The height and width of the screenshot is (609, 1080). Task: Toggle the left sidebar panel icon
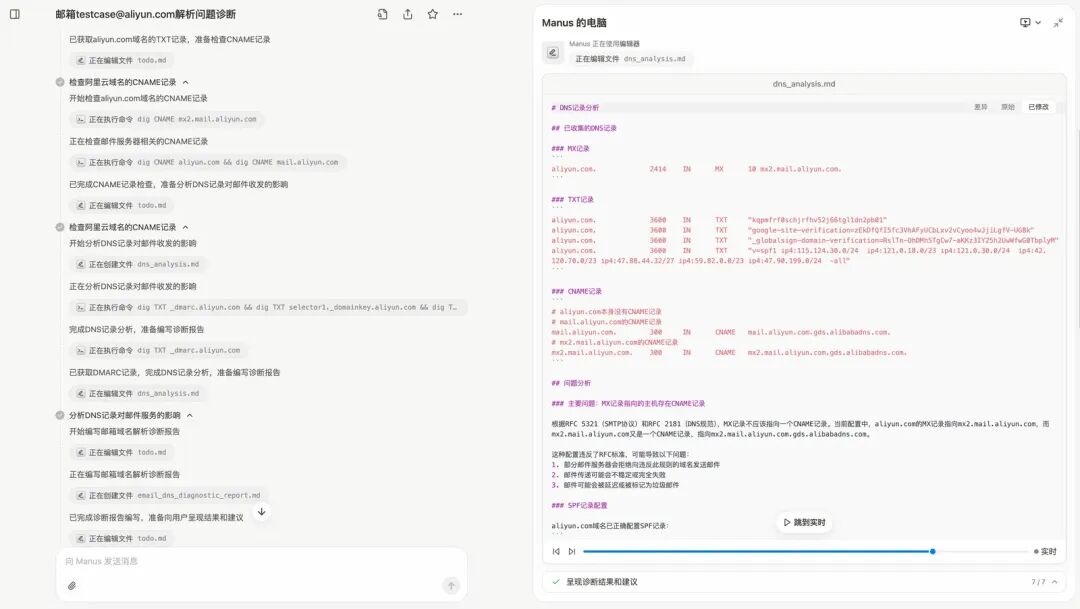(14, 14)
